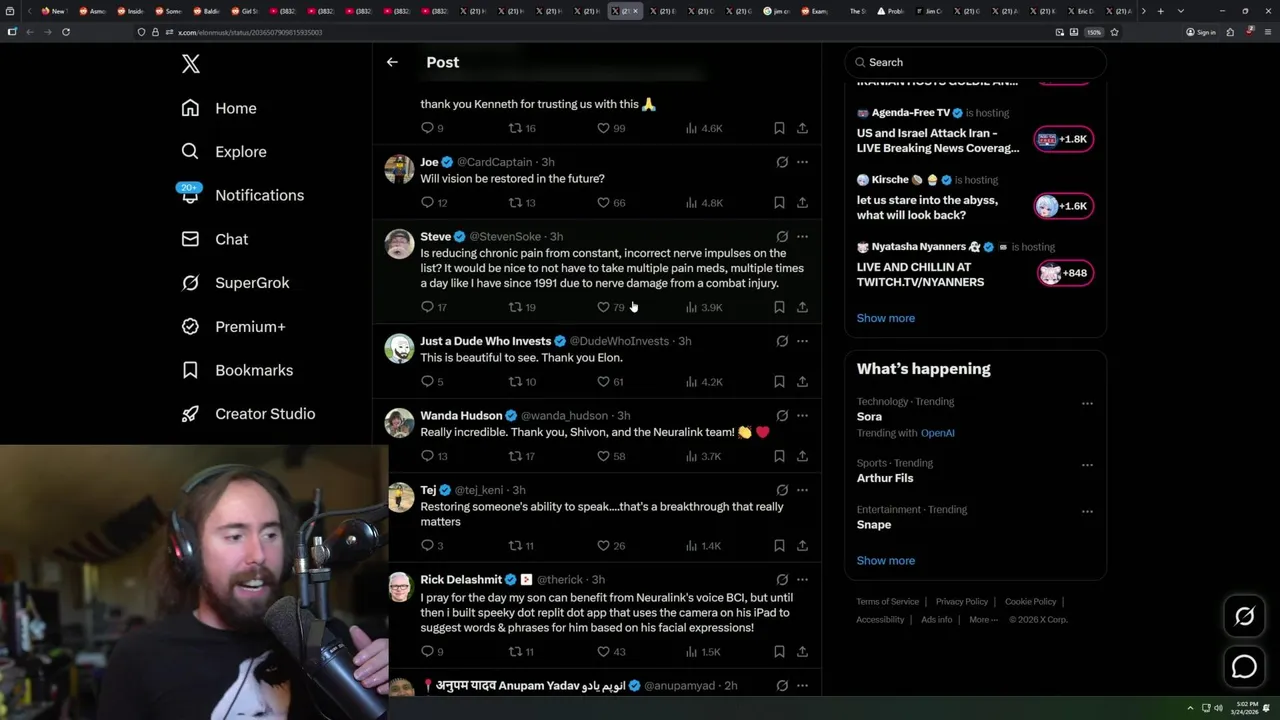
Task: Open more options for Sora trend
Action: [1087, 404]
